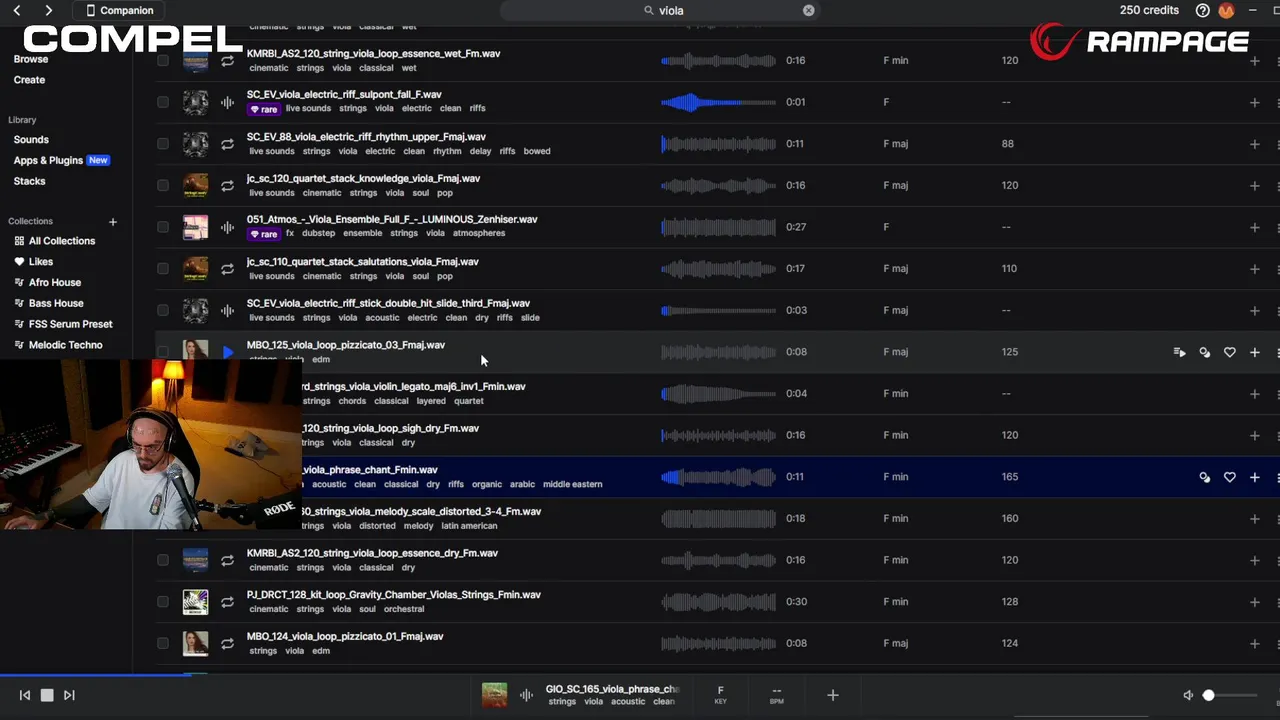
Task: Click pack thumbnail of PJ_DRCT_128 Gravity Chamber
Action: [x=195, y=602]
